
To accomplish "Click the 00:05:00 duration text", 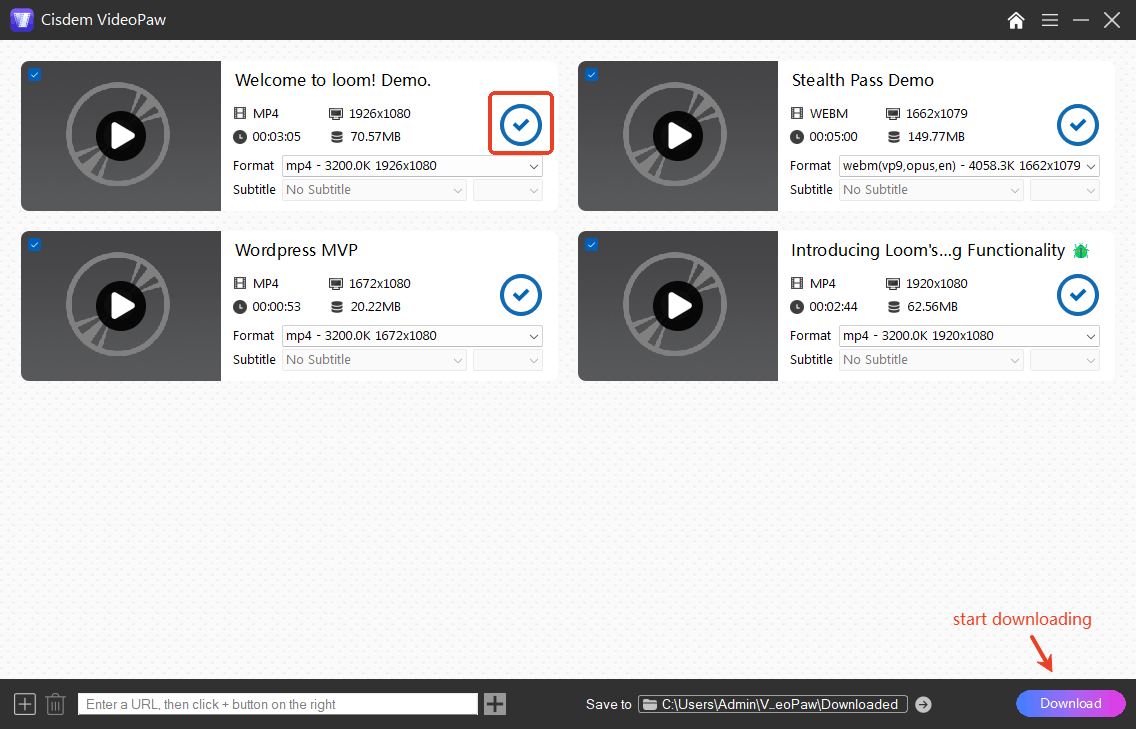I will coord(833,137).
